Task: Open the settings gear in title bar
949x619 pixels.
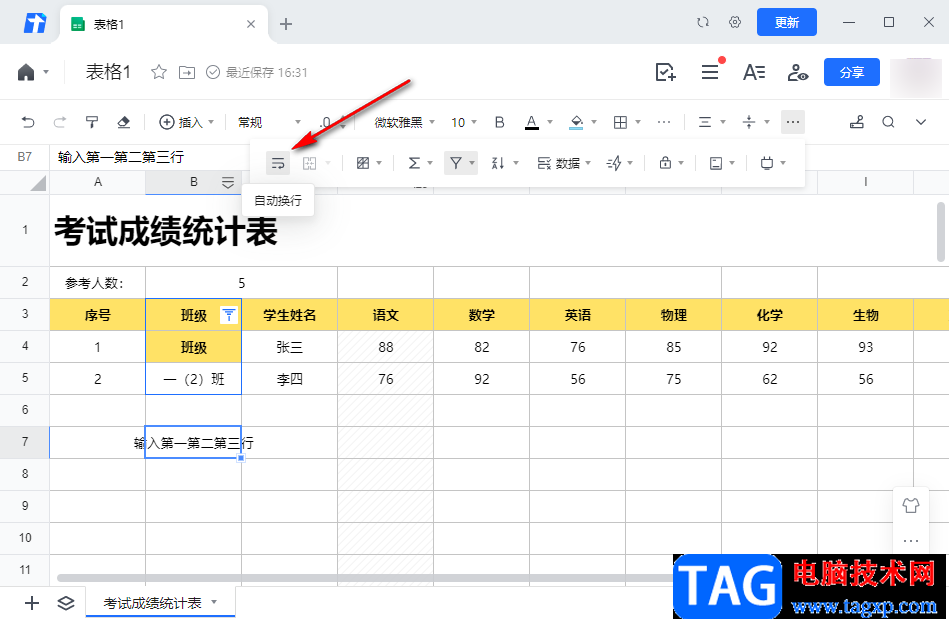Action: 735,22
